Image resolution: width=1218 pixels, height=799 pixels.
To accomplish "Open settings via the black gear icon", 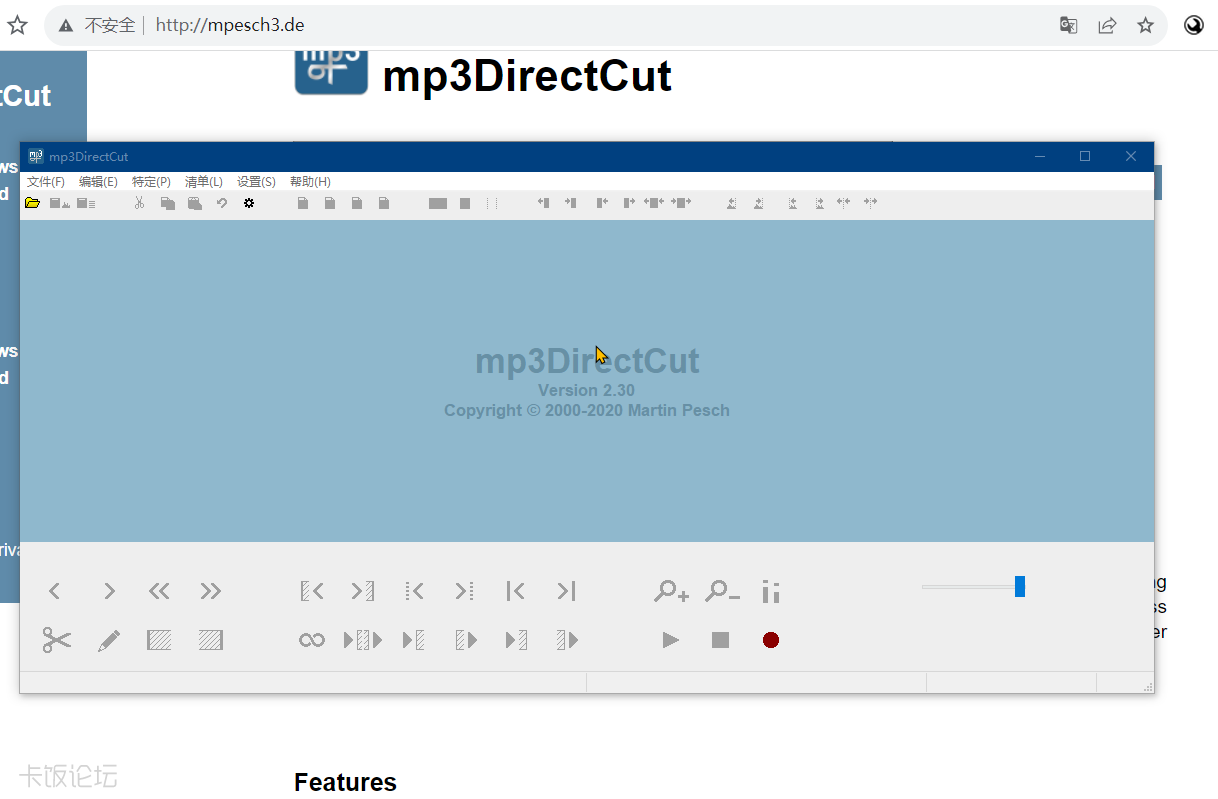I will (249, 203).
